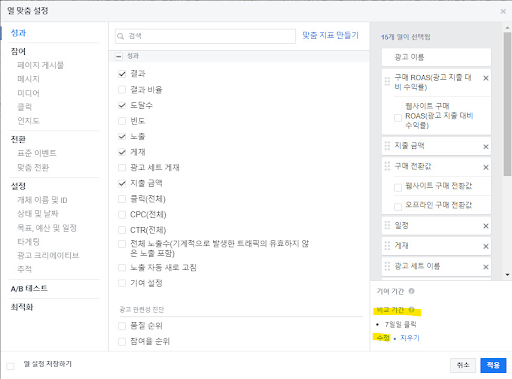Open 개체 이름 및 ID under 설정
Image resolution: width=512 pixels, height=379 pixels.
coord(42,200)
